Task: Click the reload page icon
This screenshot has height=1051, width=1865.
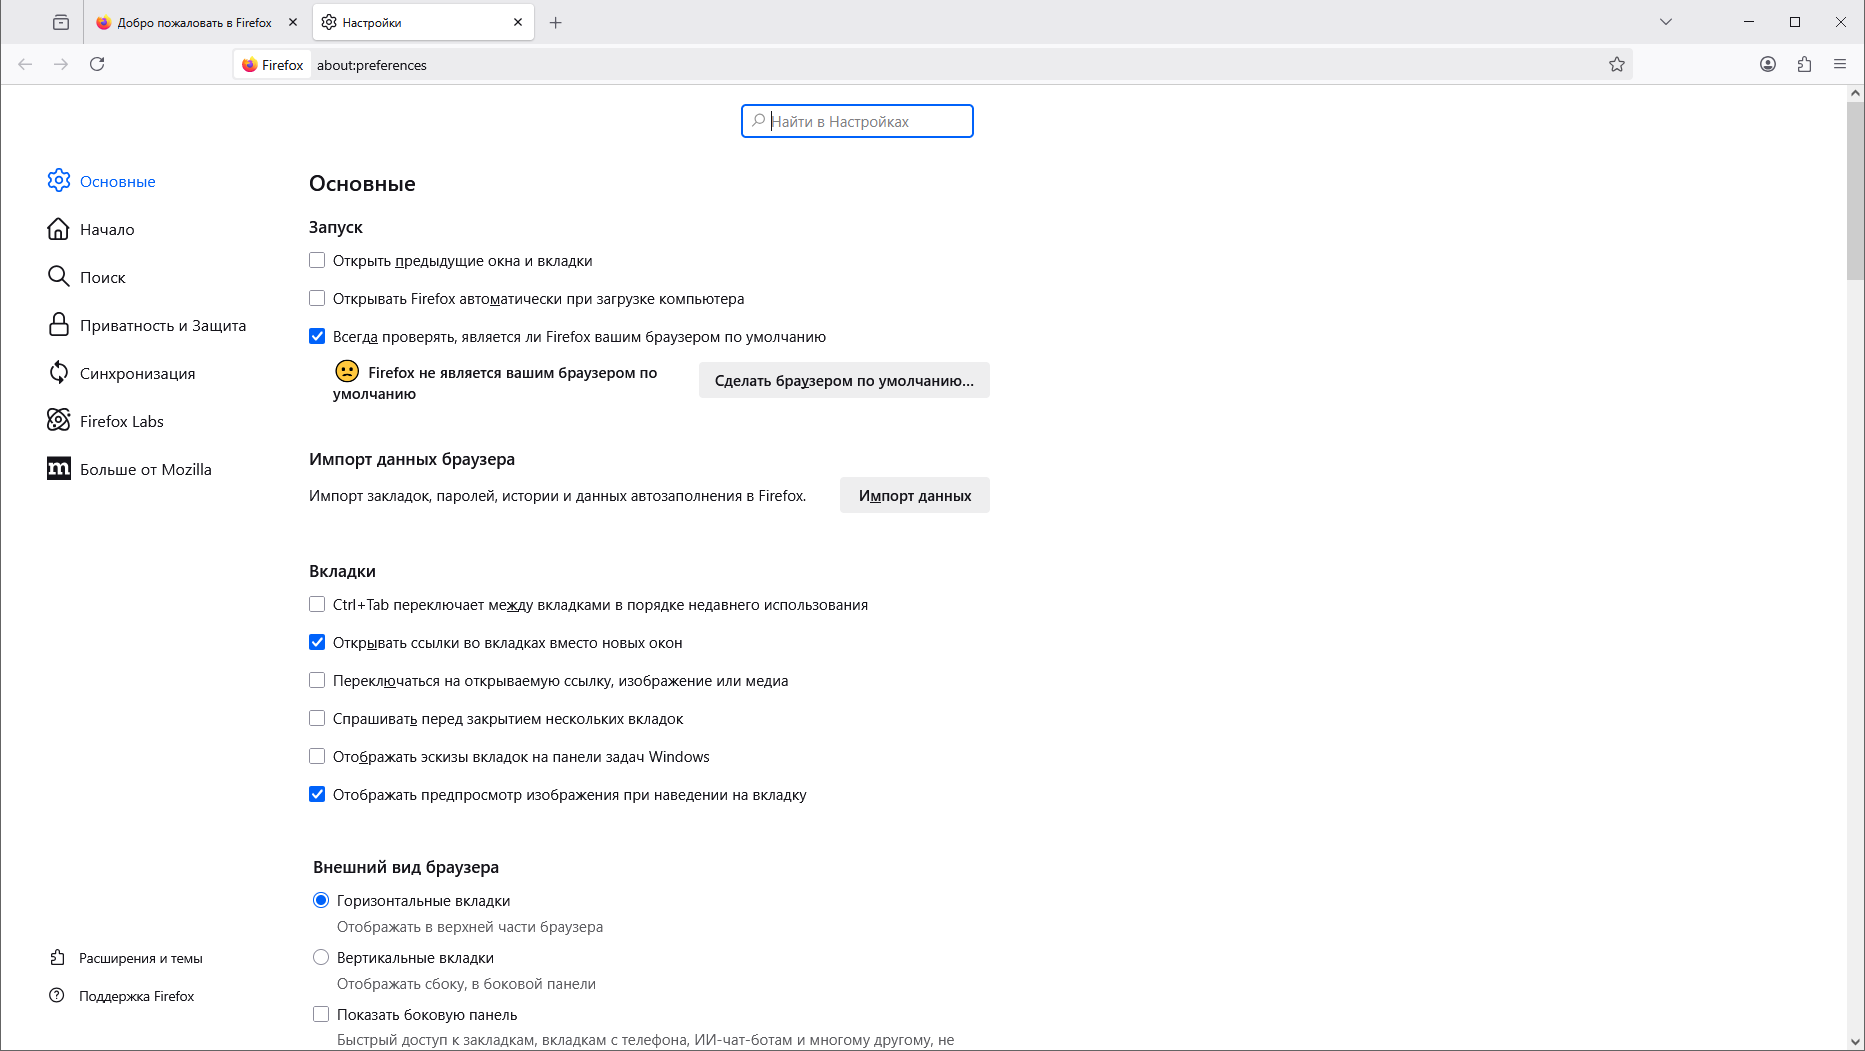Action: point(97,64)
